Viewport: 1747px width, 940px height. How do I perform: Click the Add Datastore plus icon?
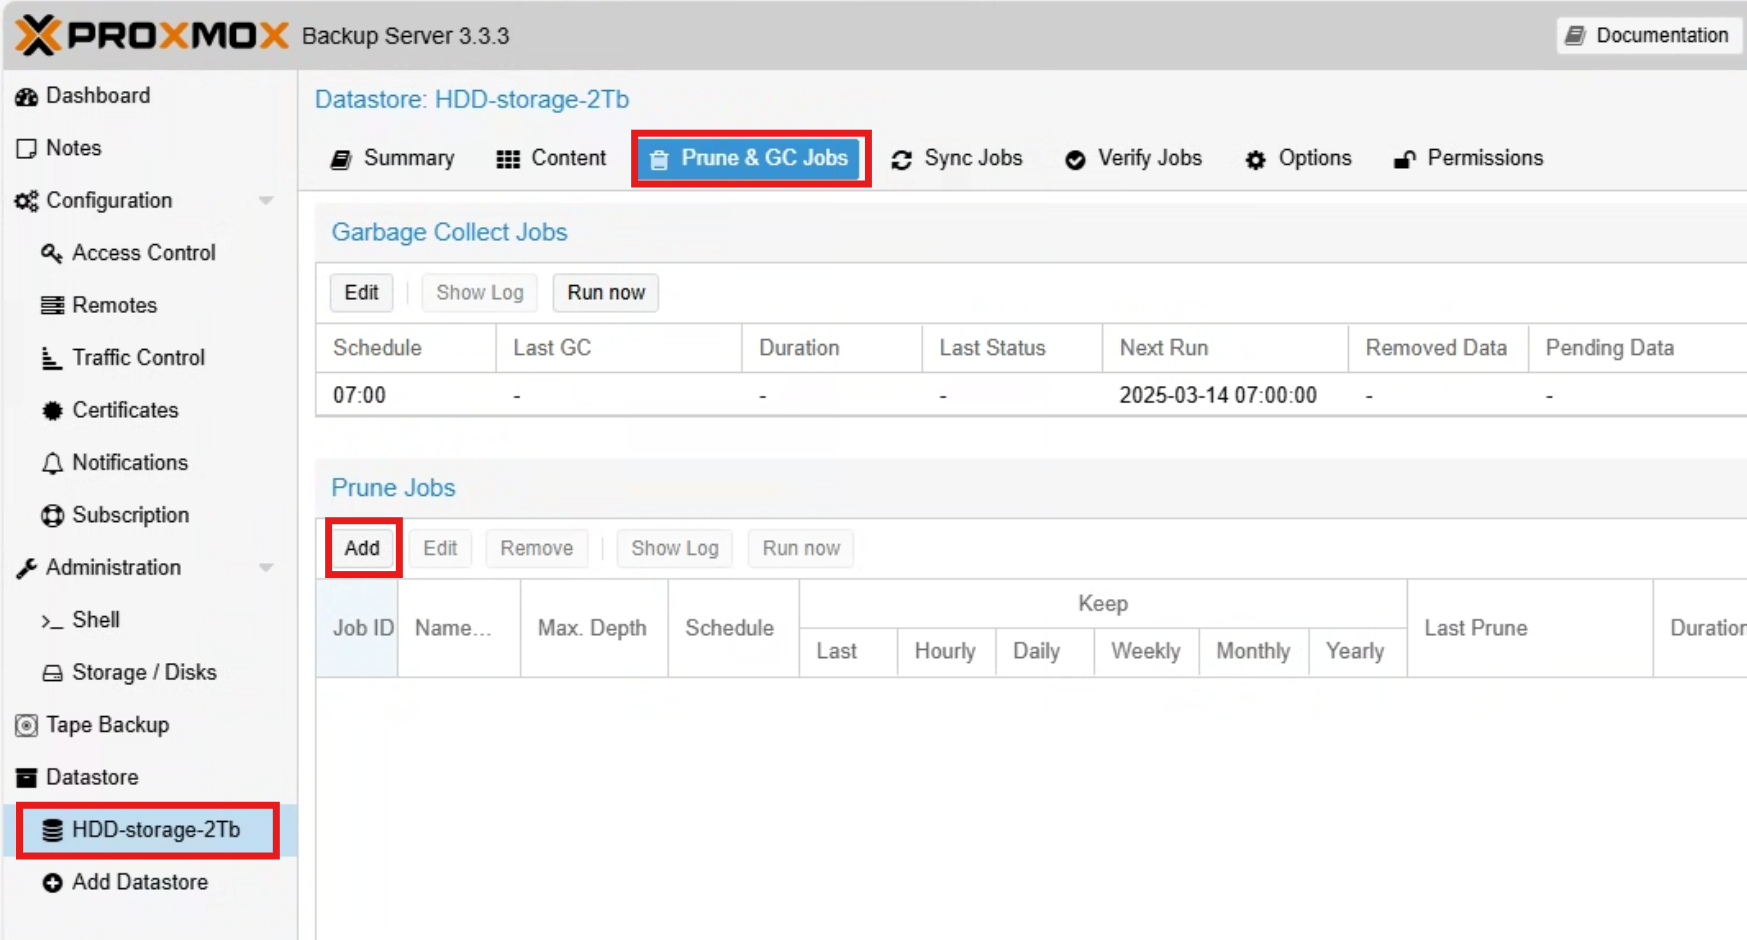coord(52,882)
